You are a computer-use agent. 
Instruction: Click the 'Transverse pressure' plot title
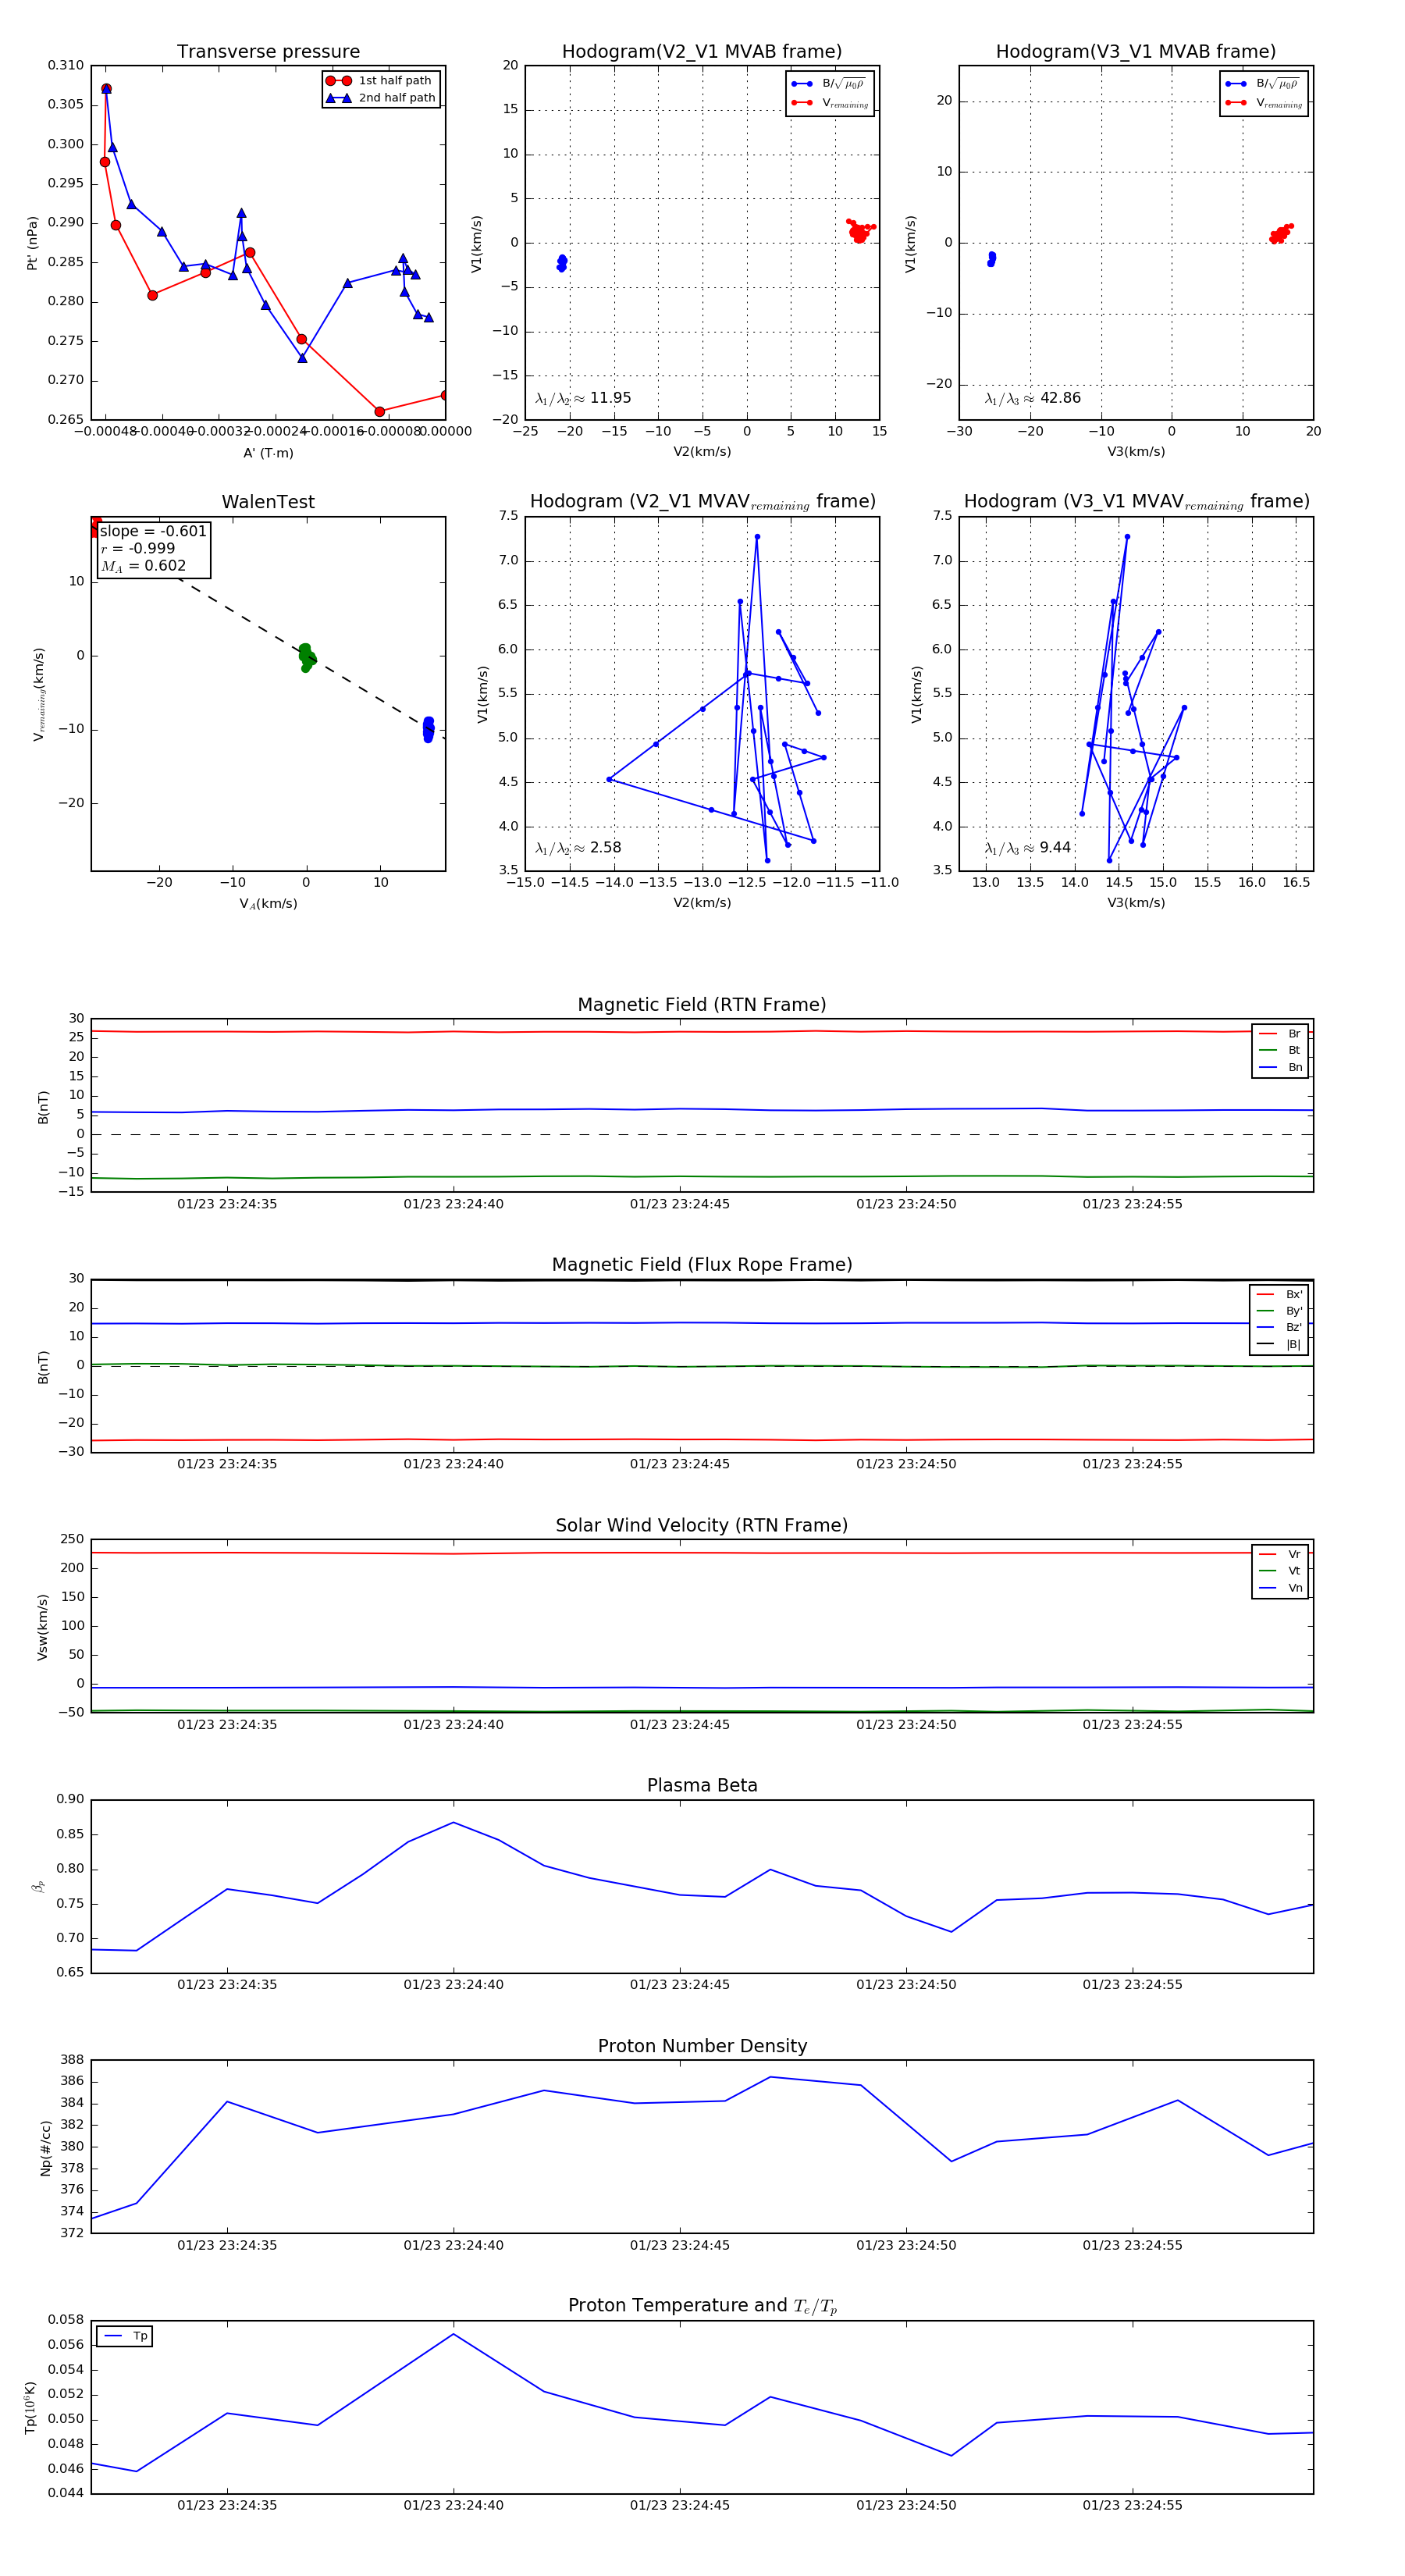[268, 52]
